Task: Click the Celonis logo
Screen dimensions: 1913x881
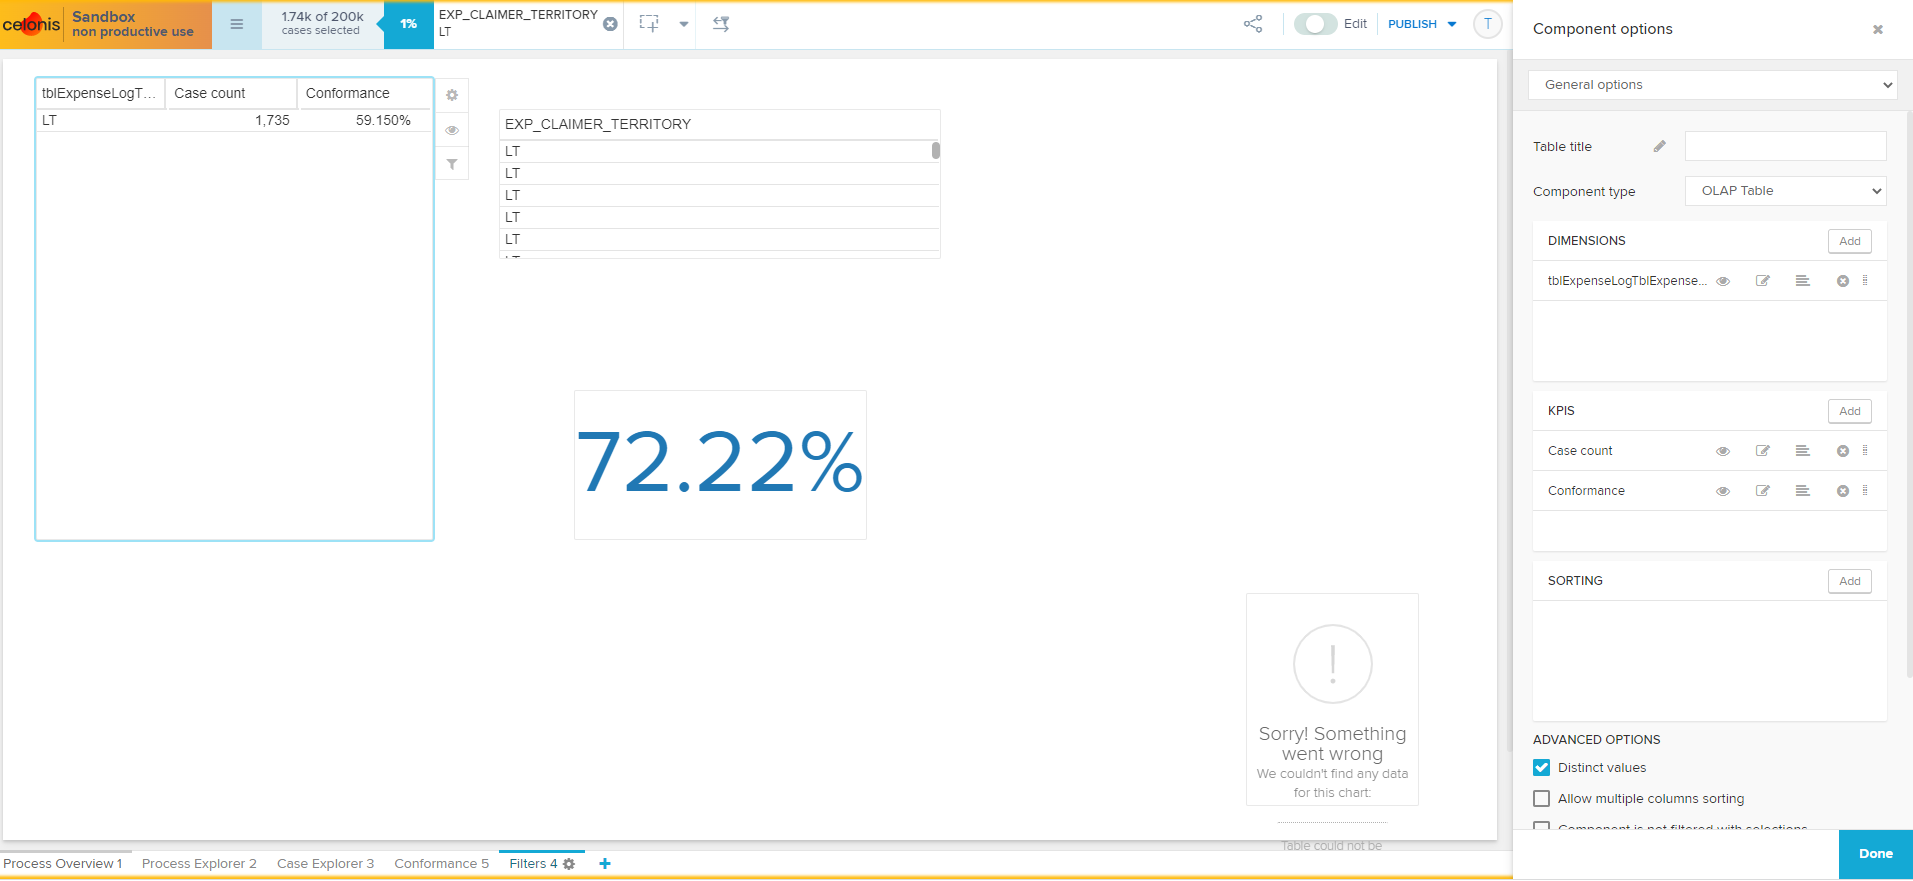Action: [x=32, y=24]
